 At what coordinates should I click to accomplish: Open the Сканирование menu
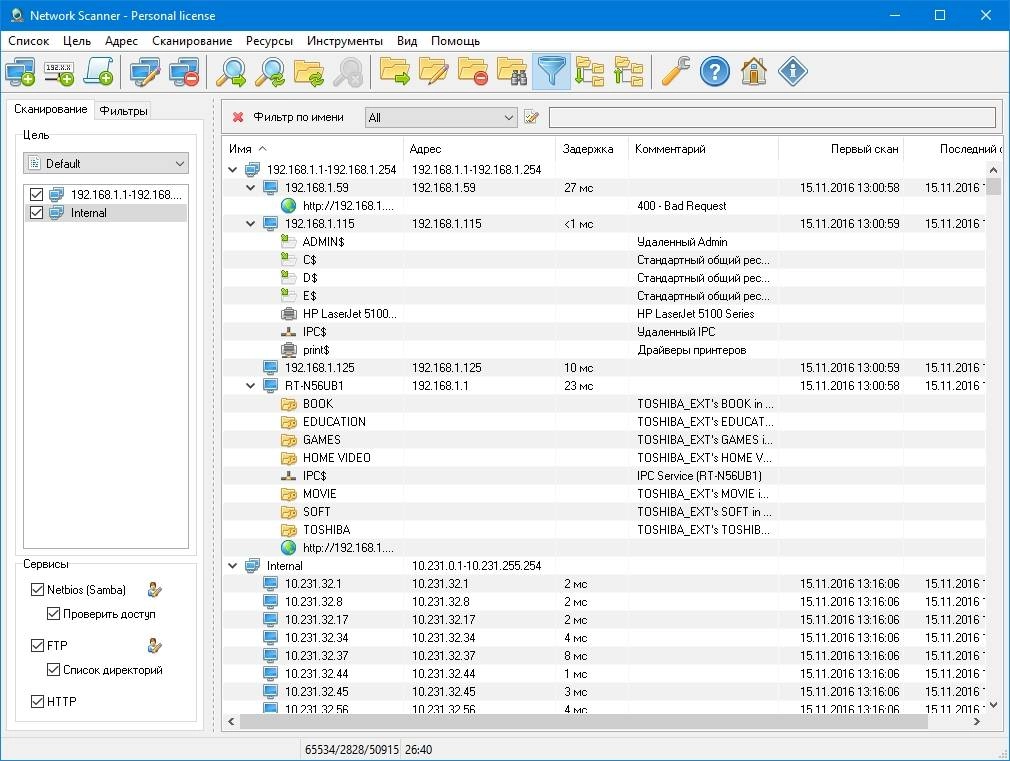point(192,41)
